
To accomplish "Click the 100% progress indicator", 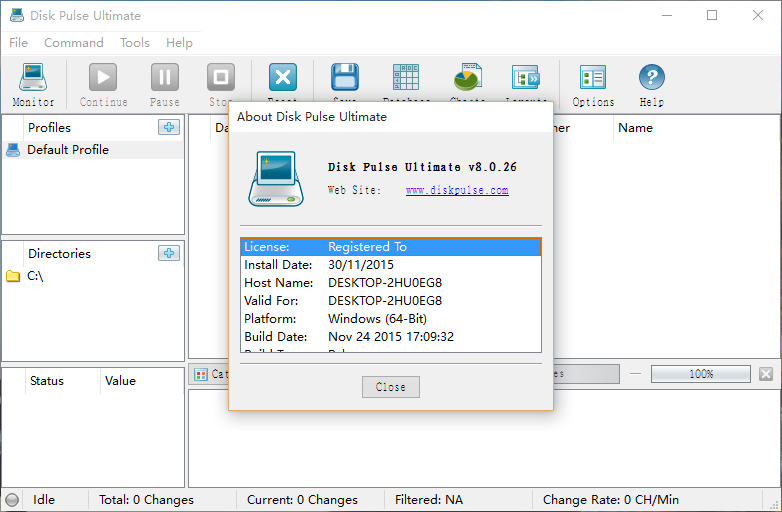I will pos(701,374).
